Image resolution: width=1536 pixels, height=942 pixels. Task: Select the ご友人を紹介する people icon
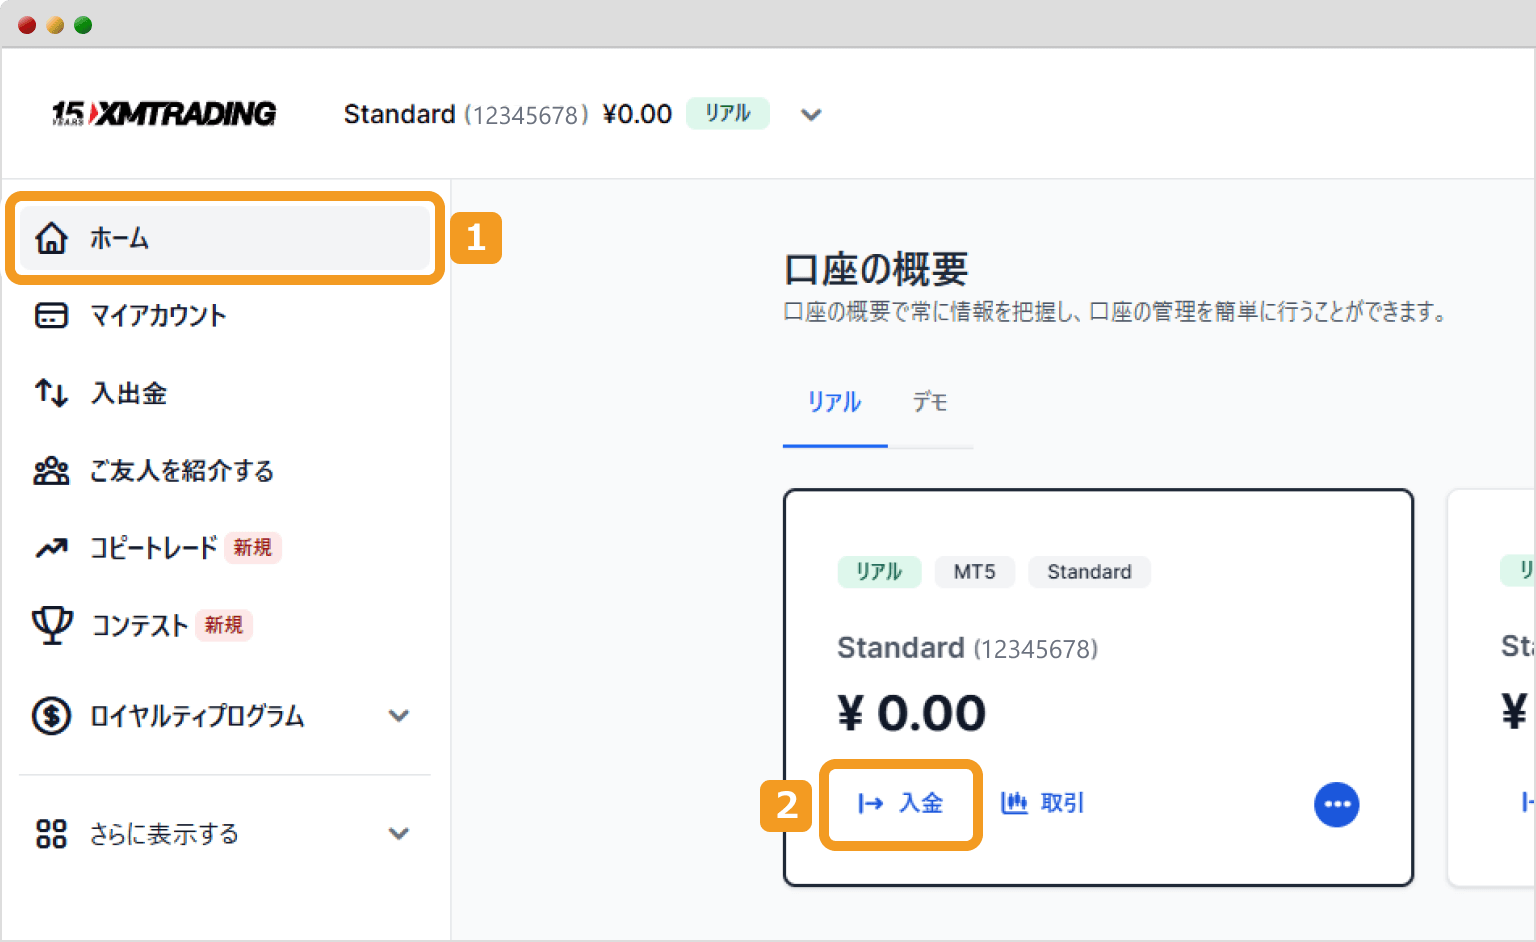point(51,470)
